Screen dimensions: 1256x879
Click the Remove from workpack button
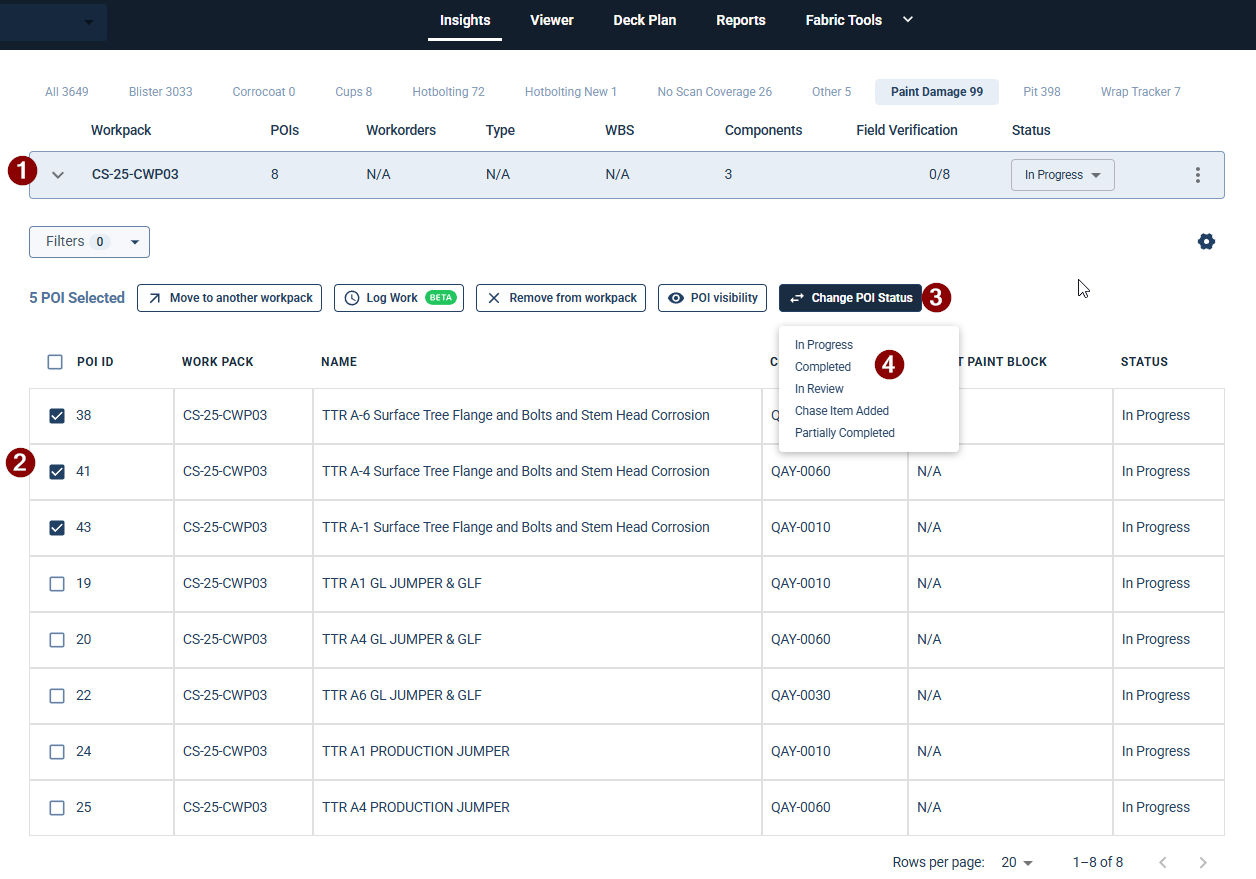tap(561, 298)
